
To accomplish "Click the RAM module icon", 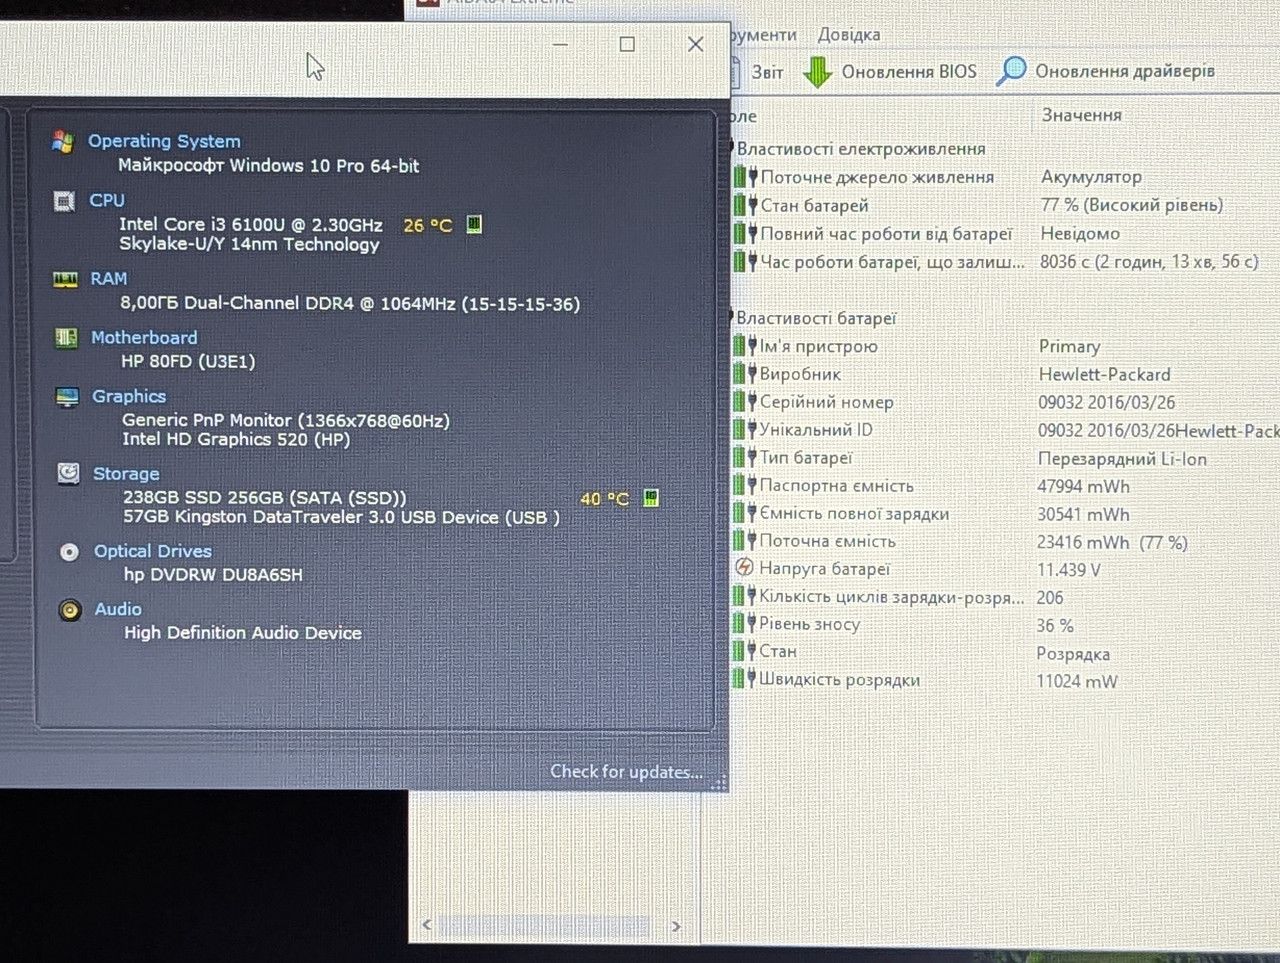I will (65, 279).
